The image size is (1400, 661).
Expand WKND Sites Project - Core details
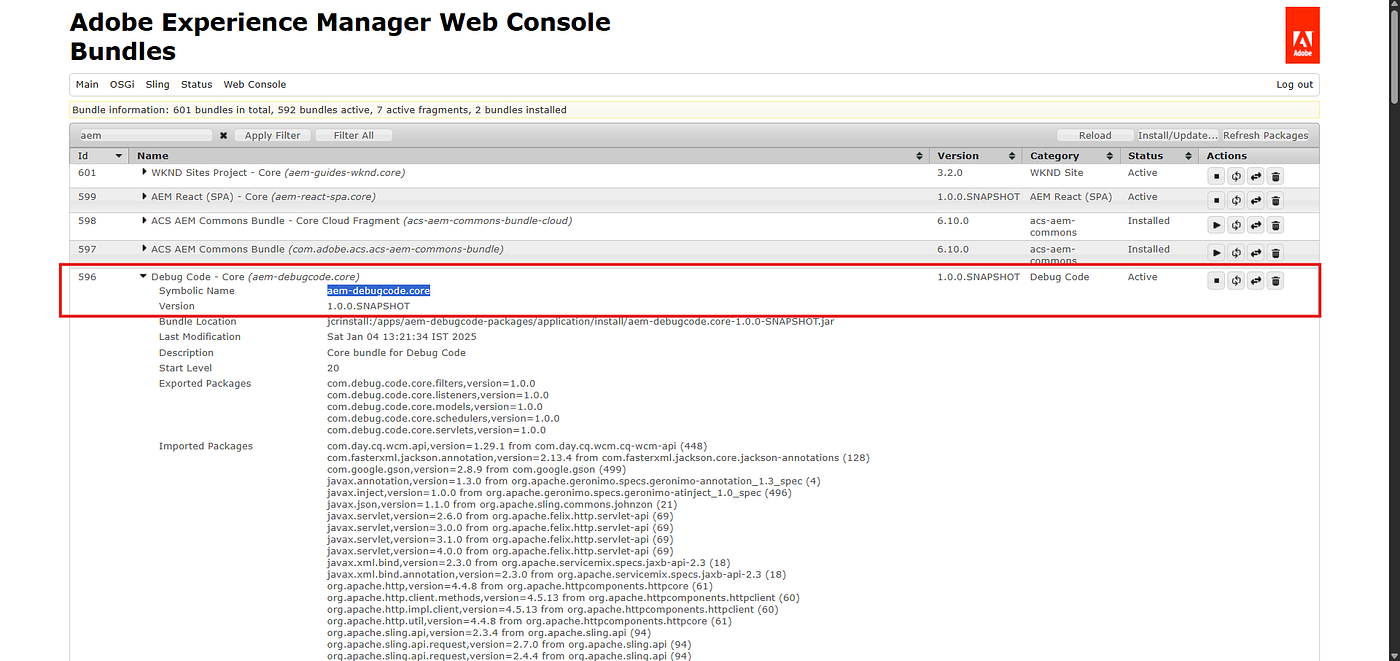click(x=144, y=172)
